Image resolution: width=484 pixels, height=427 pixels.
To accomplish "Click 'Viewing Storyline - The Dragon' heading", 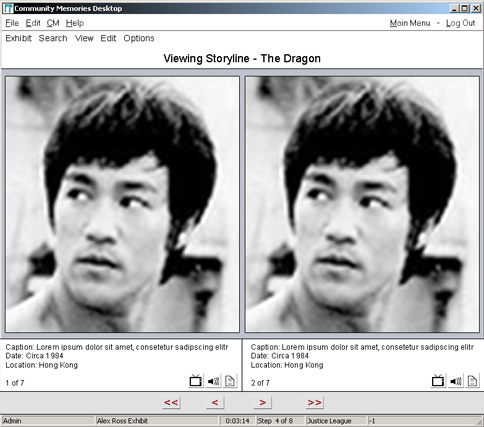I will pyautogui.click(x=242, y=58).
